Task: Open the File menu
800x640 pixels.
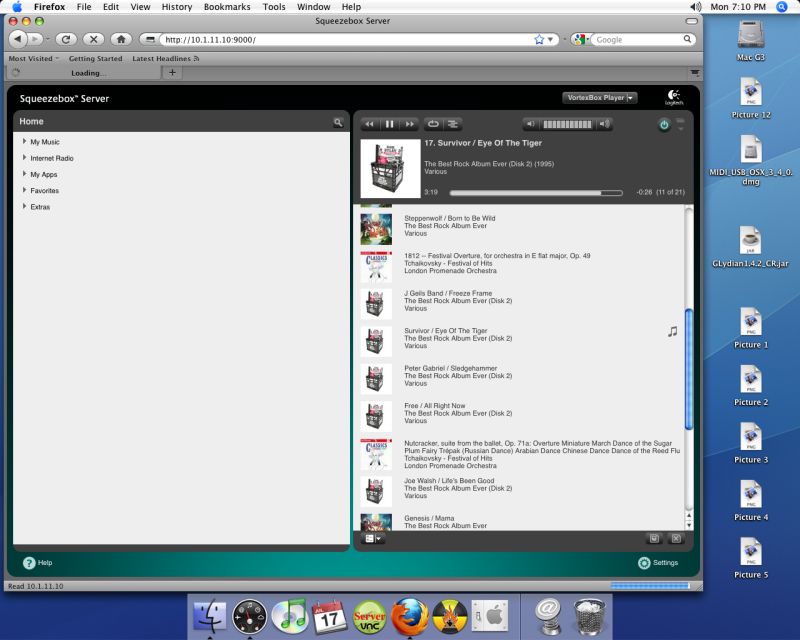Action: 84,7
